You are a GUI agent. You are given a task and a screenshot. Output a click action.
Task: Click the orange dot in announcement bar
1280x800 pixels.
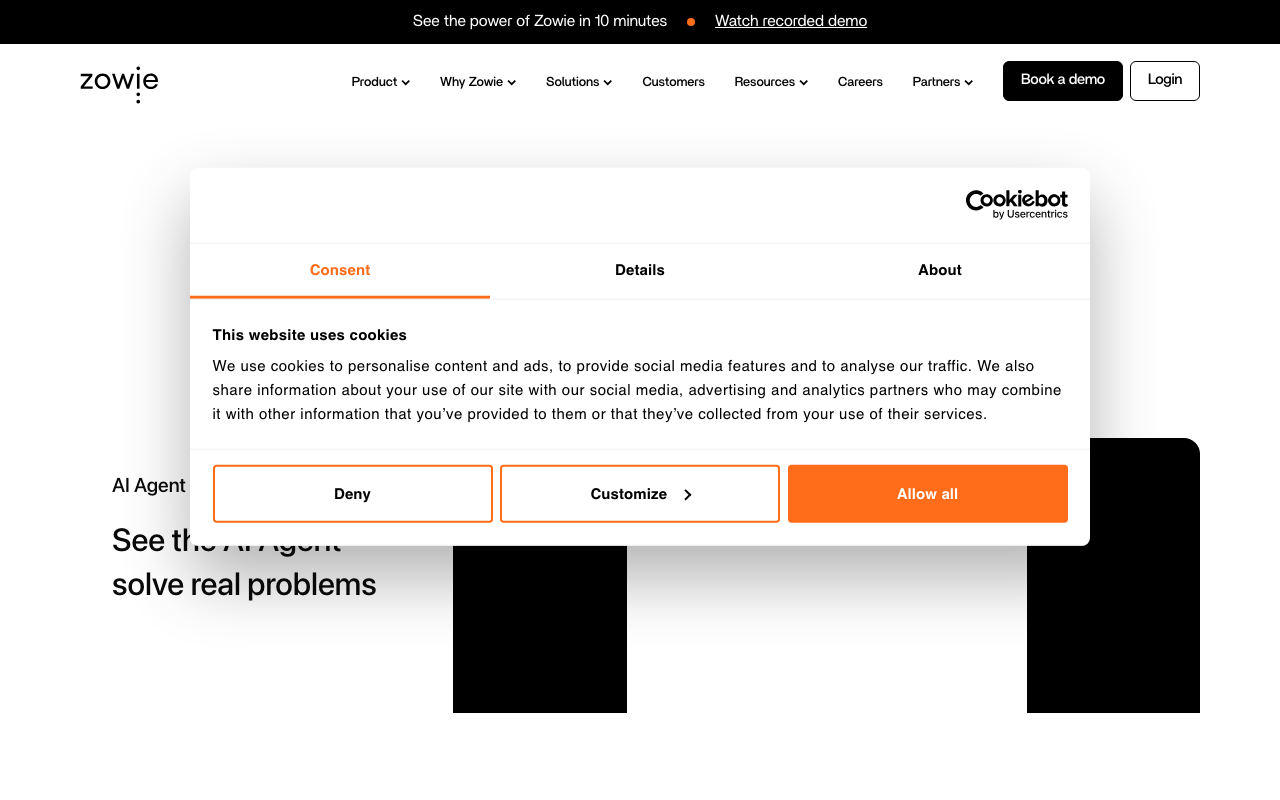[x=691, y=21]
